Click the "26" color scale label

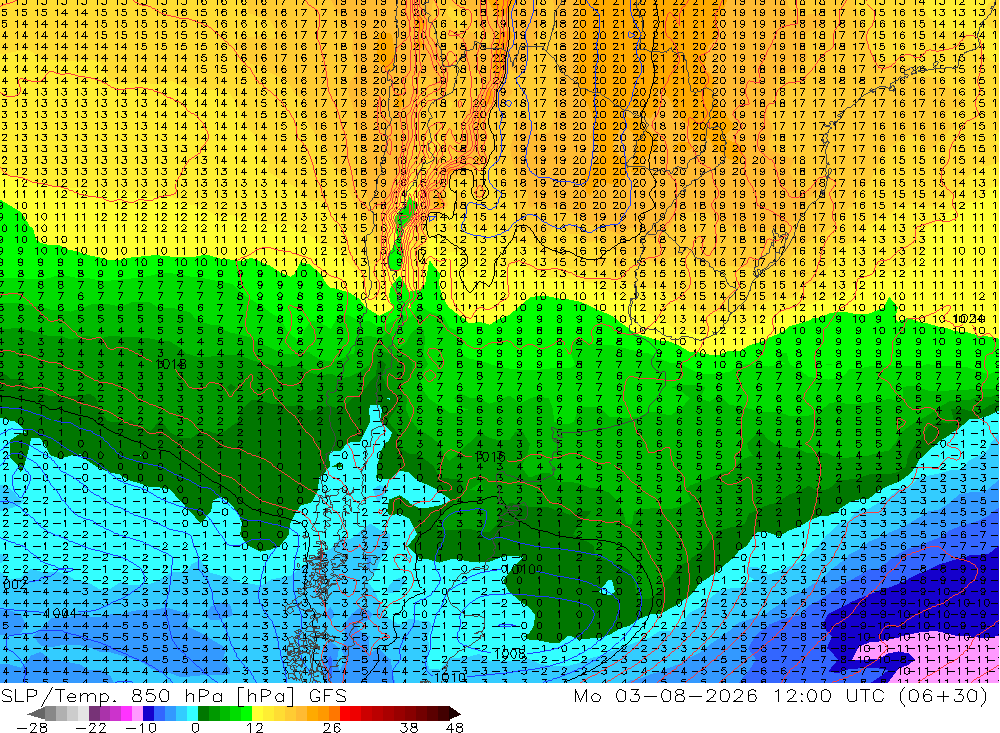[332, 727]
